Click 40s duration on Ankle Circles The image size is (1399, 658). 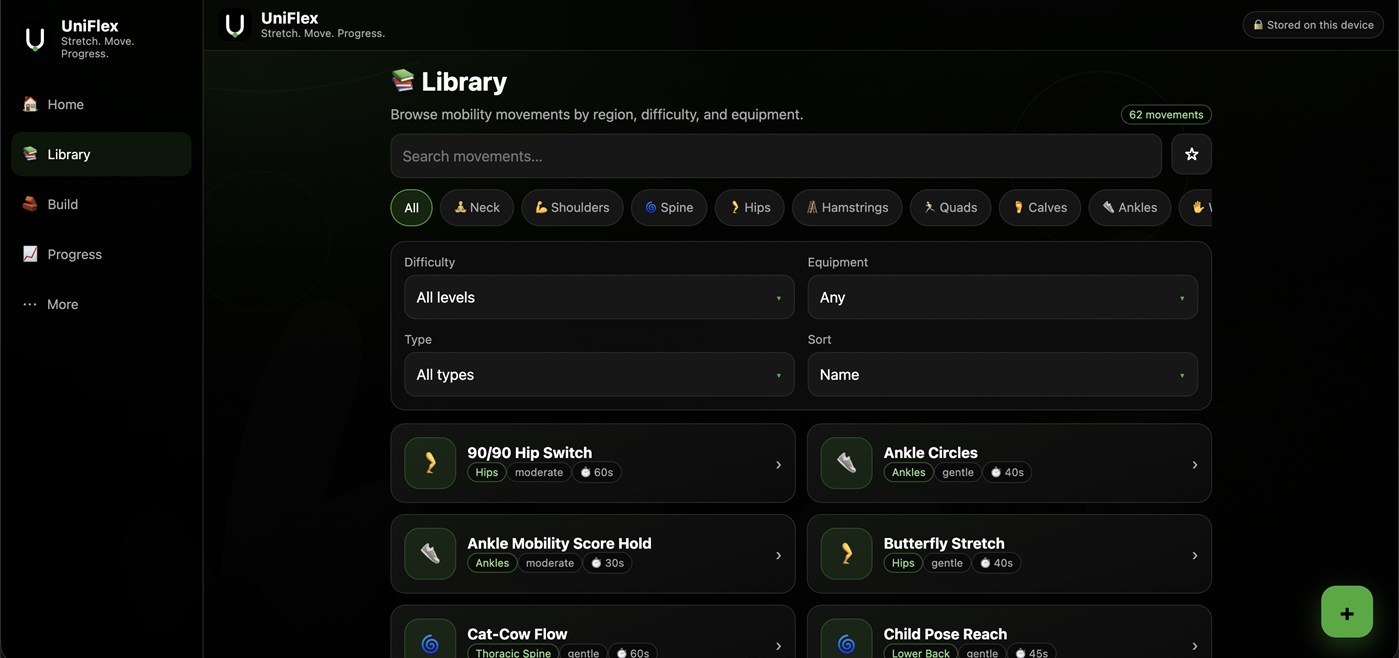[x=1007, y=472]
